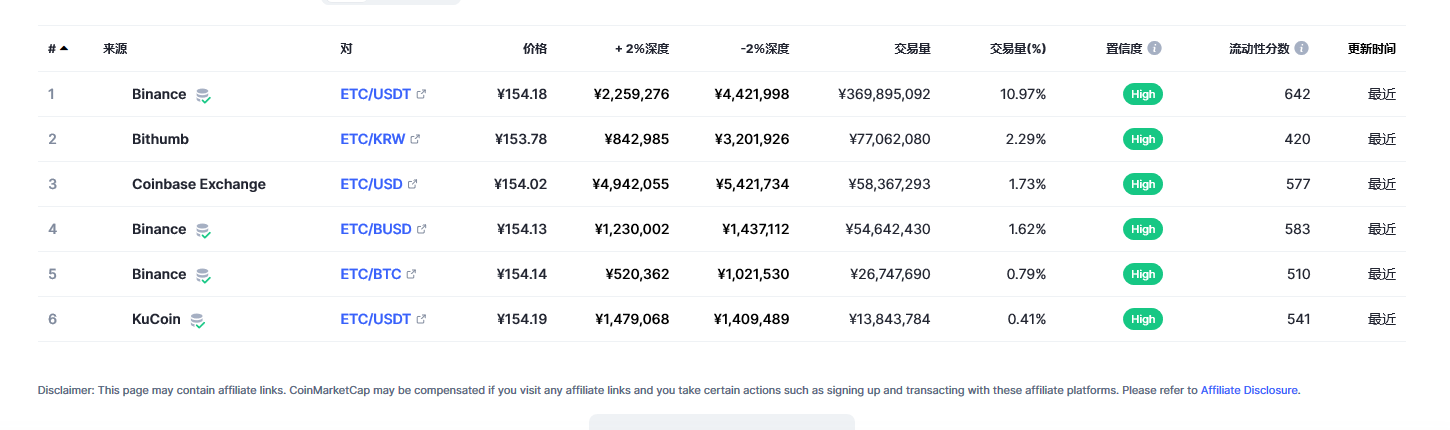Open the KuCoin ETC/USDT pair link
The image size is (1450, 430).
pos(375,319)
